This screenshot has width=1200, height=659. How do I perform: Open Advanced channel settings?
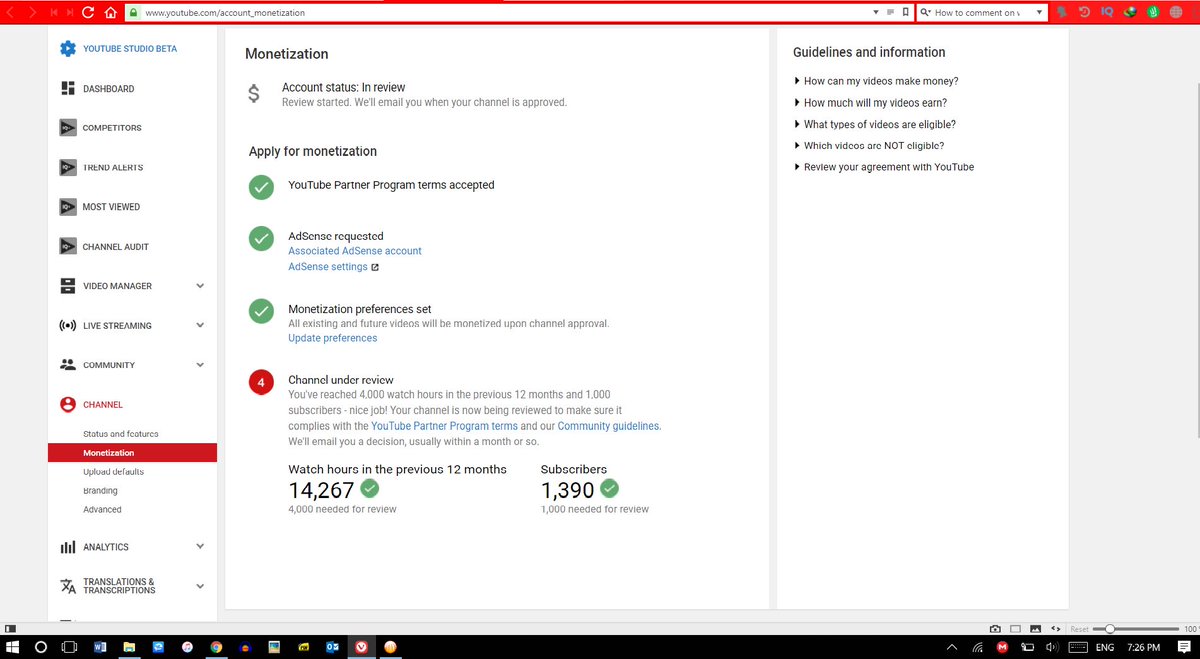102,510
